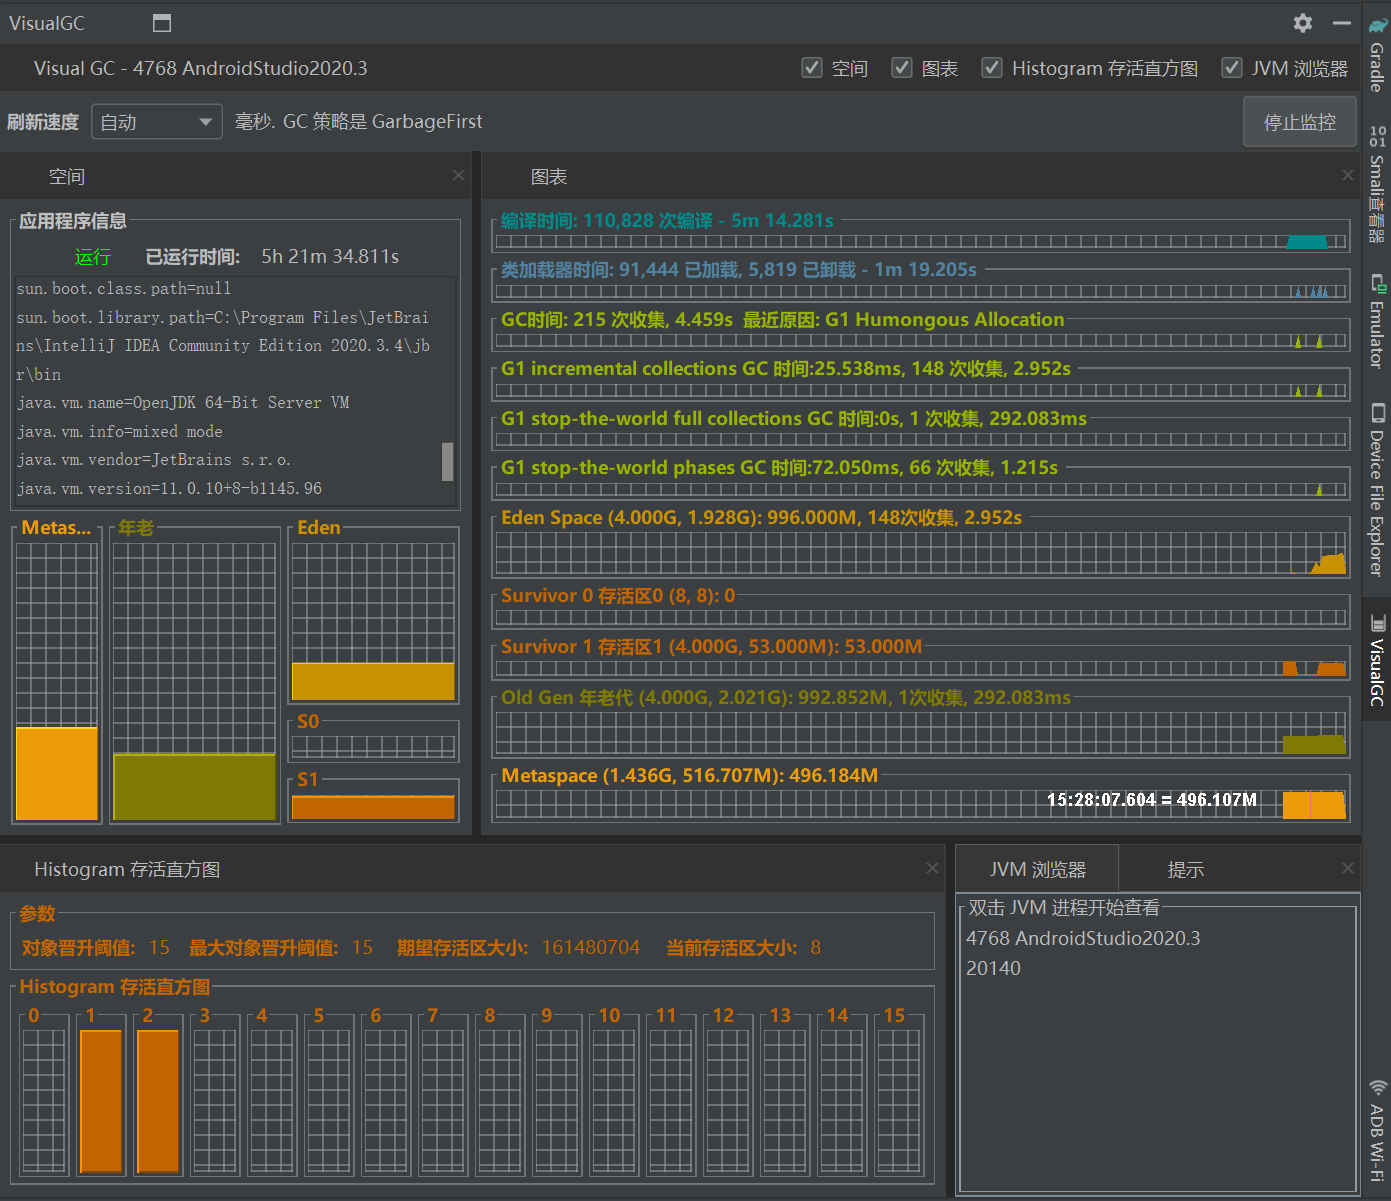Open Device File Explorer sidebar icon
1391x1201 pixels.
(1377, 413)
